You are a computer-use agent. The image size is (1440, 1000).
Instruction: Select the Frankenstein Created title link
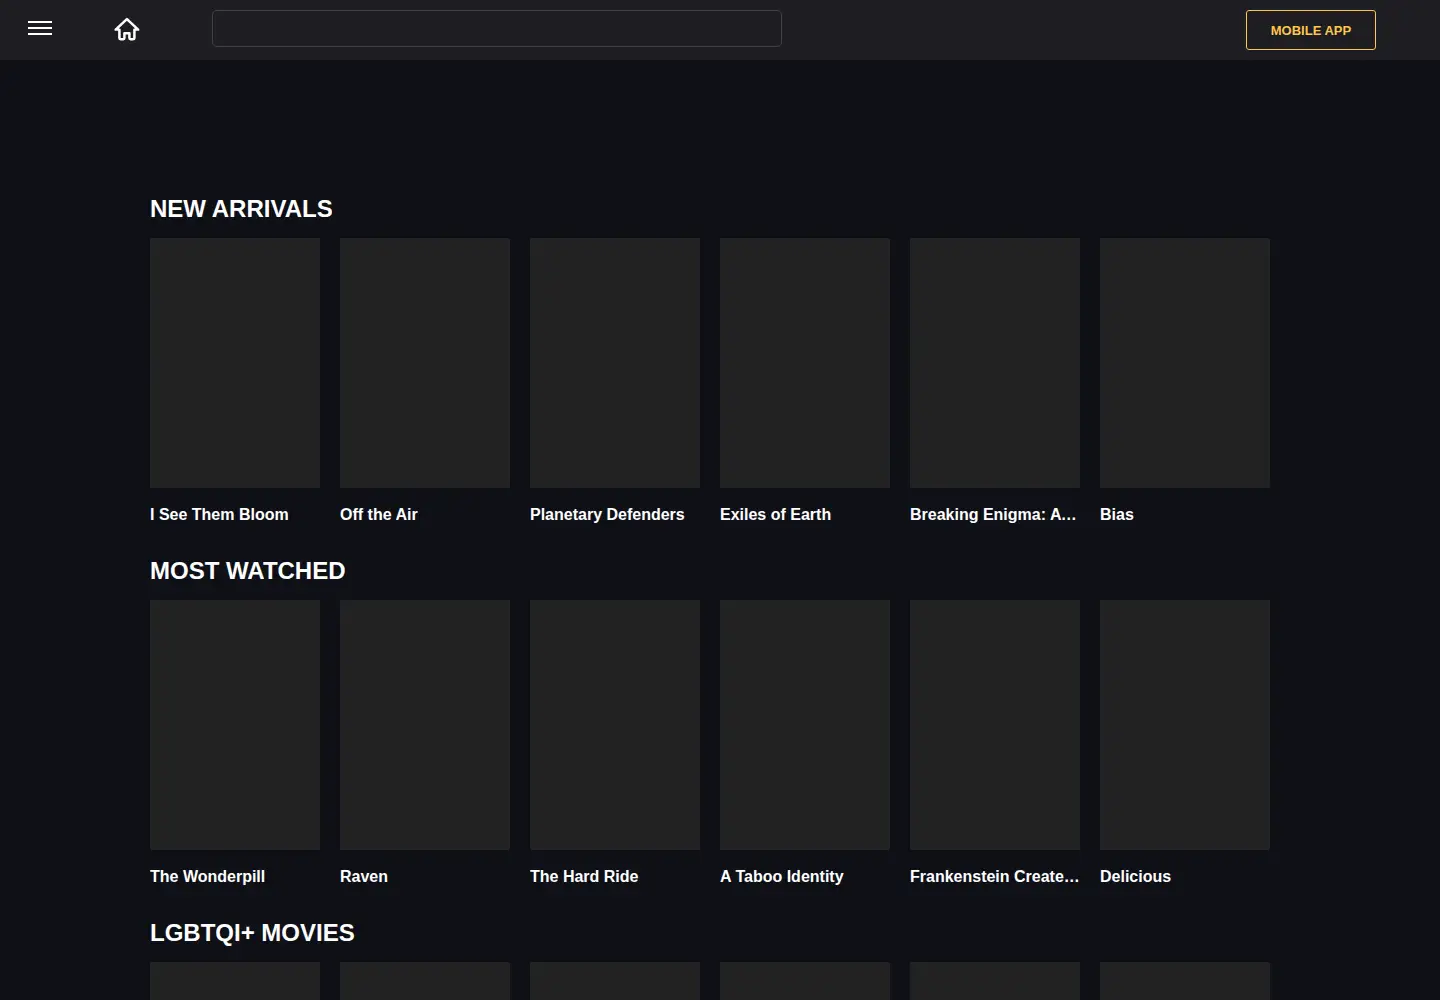(x=995, y=876)
